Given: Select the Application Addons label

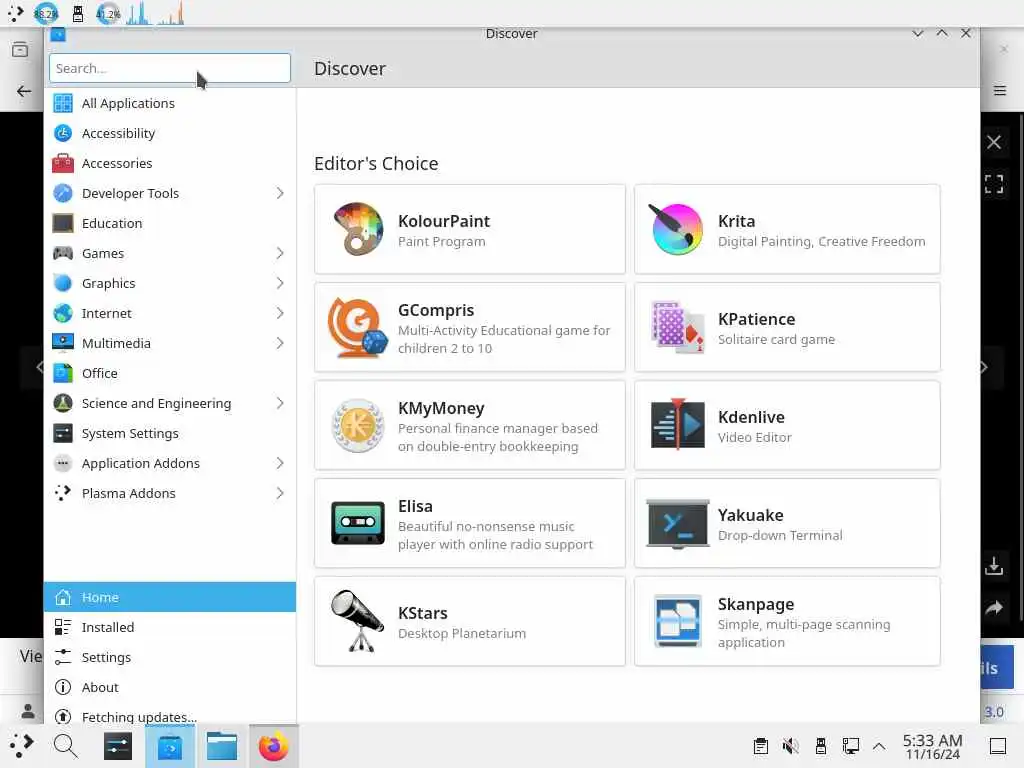Looking at the screenshot, I should 140,464.
